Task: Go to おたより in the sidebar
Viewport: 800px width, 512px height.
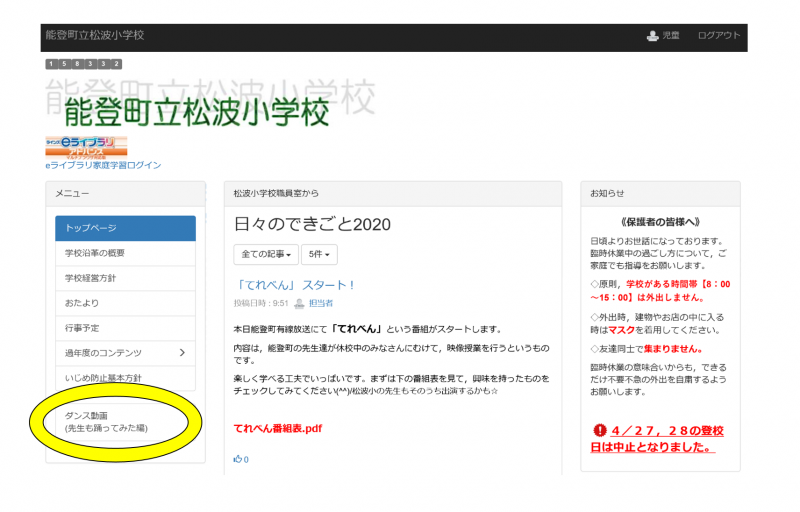Action: (125, 303)
